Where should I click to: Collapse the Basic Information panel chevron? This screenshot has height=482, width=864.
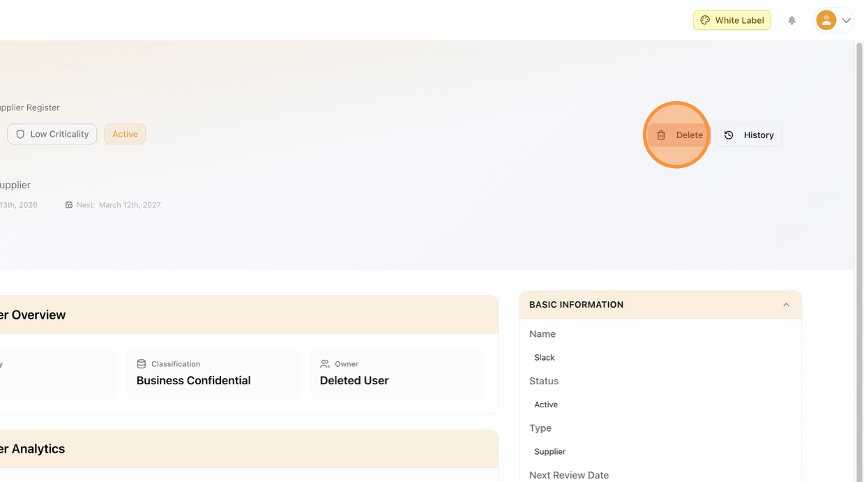(x=786, y=305)
